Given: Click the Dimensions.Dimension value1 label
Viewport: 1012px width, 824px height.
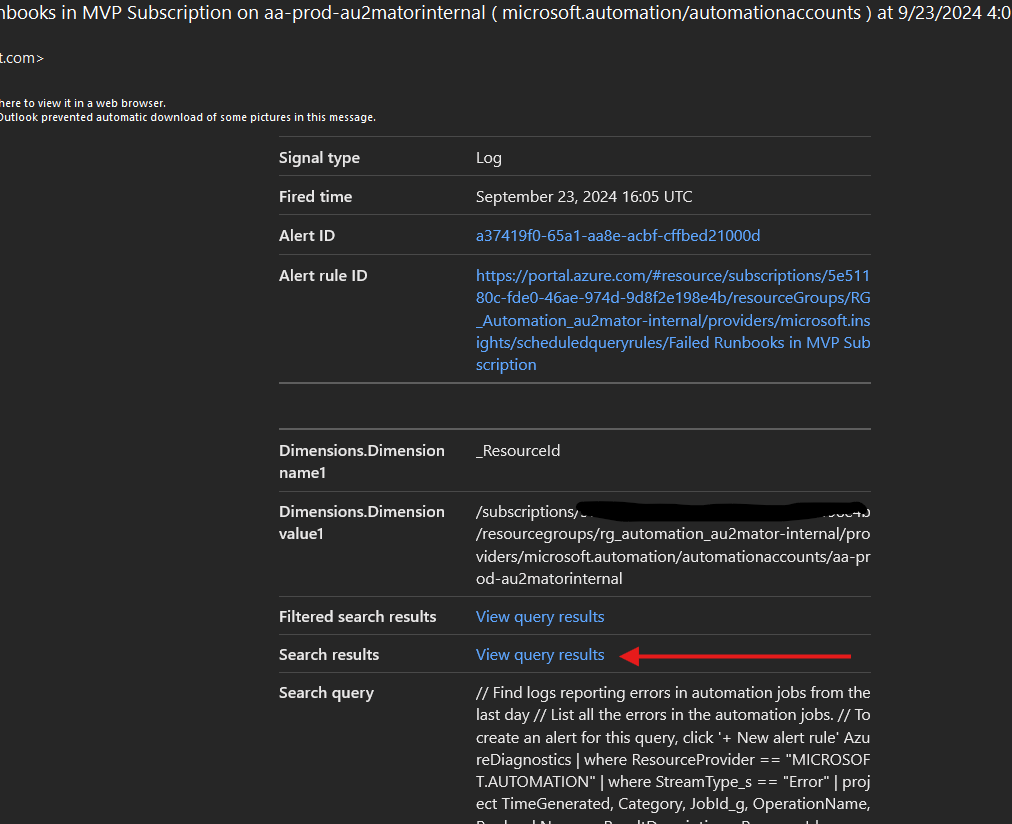Looking at the screenshot, I should click(361, 522).
